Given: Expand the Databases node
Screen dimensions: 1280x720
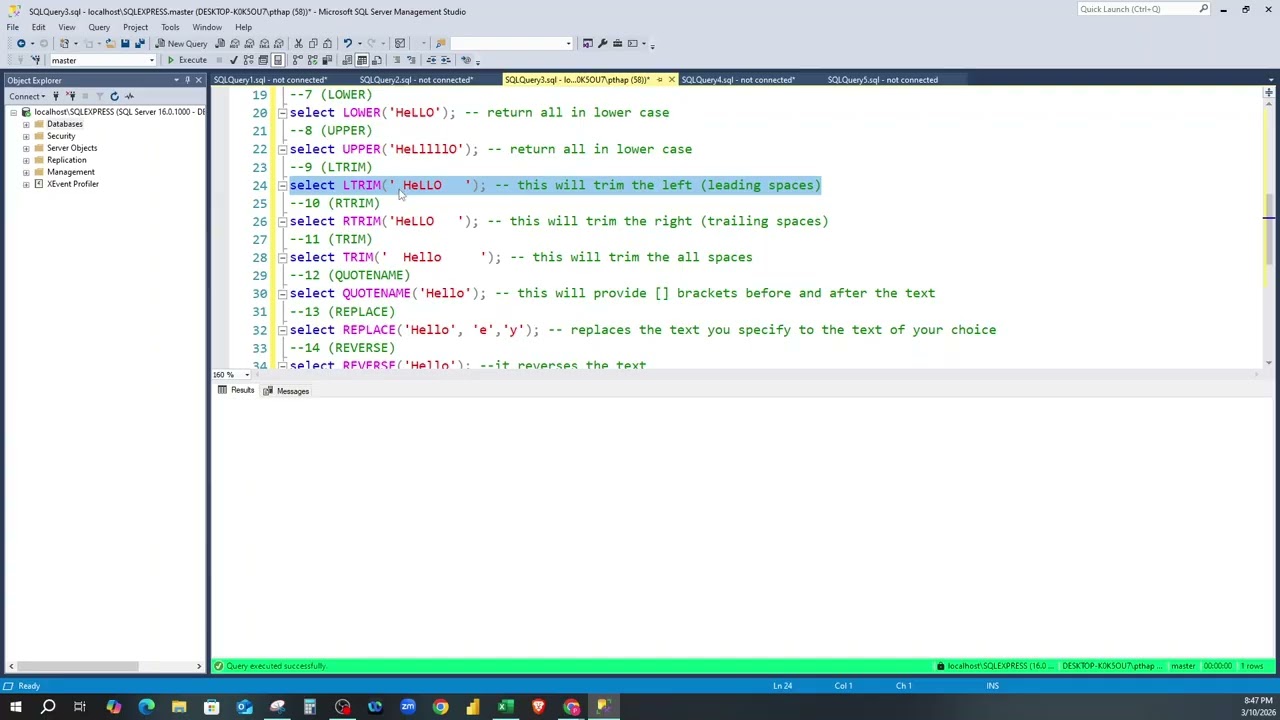Looking at the screenshot, I should point(26,124).
